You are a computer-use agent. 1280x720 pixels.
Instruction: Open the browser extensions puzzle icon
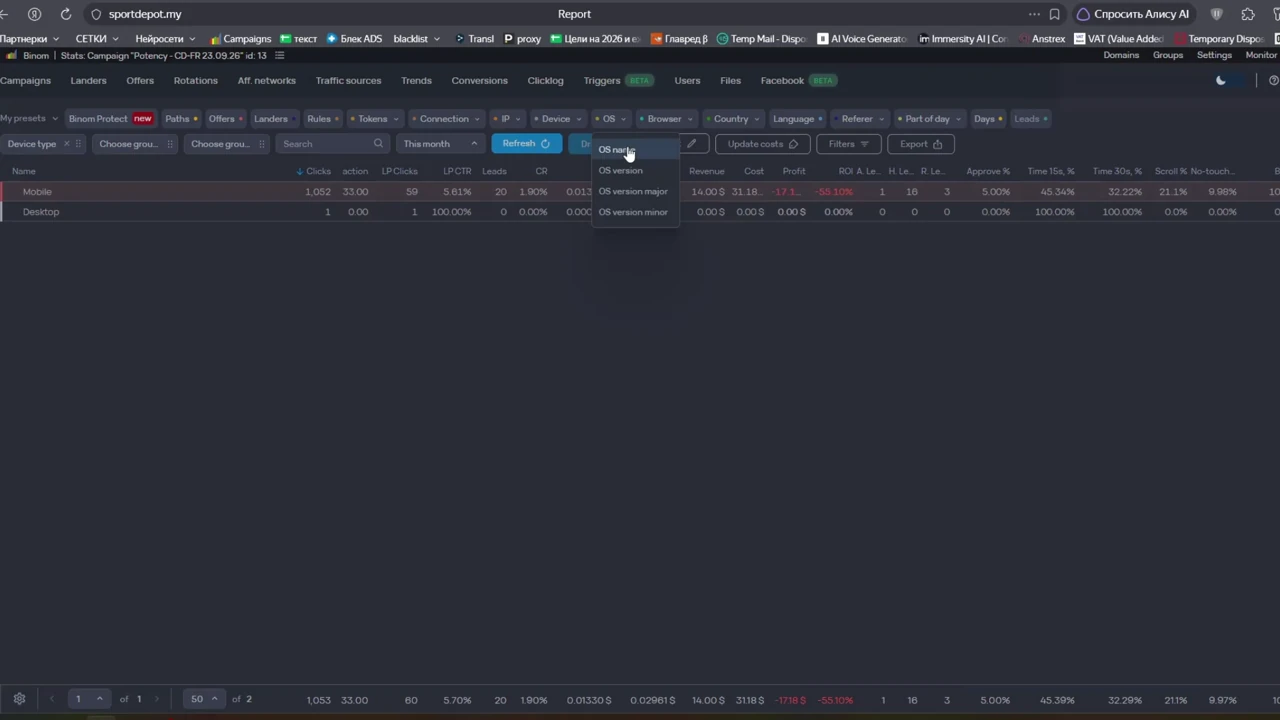point(1248,14)
